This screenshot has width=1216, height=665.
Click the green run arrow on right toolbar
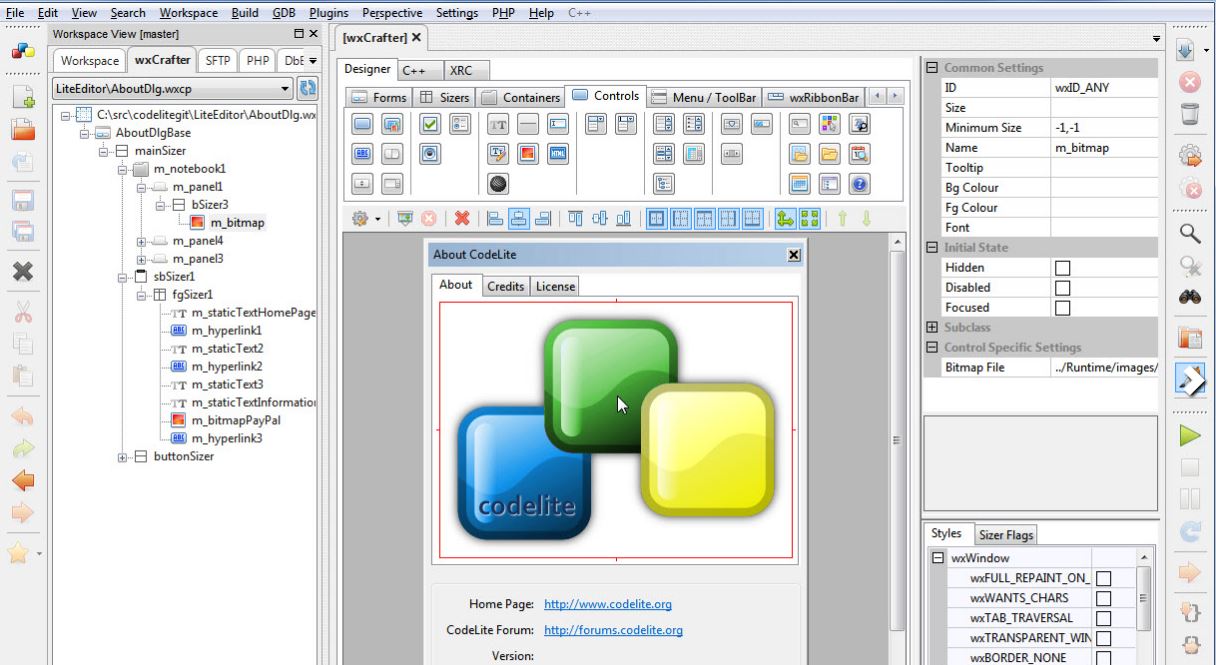click(x=1189, y=436)
